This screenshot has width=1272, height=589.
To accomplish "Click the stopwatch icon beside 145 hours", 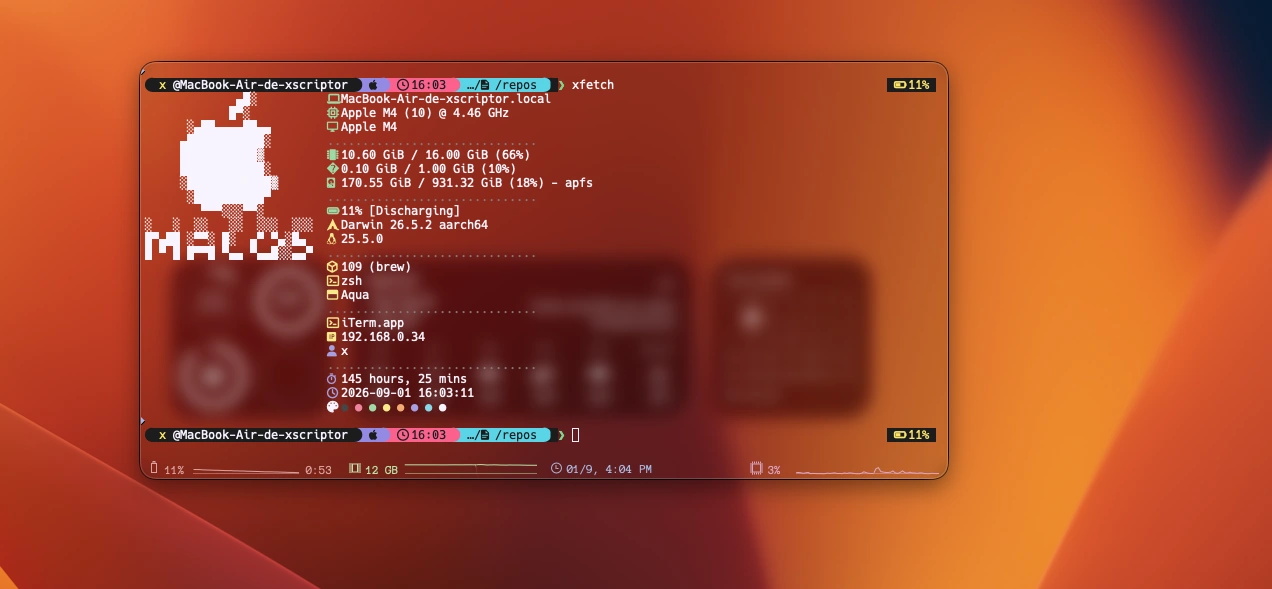I will pyautogui.click(x=332, y=379).
